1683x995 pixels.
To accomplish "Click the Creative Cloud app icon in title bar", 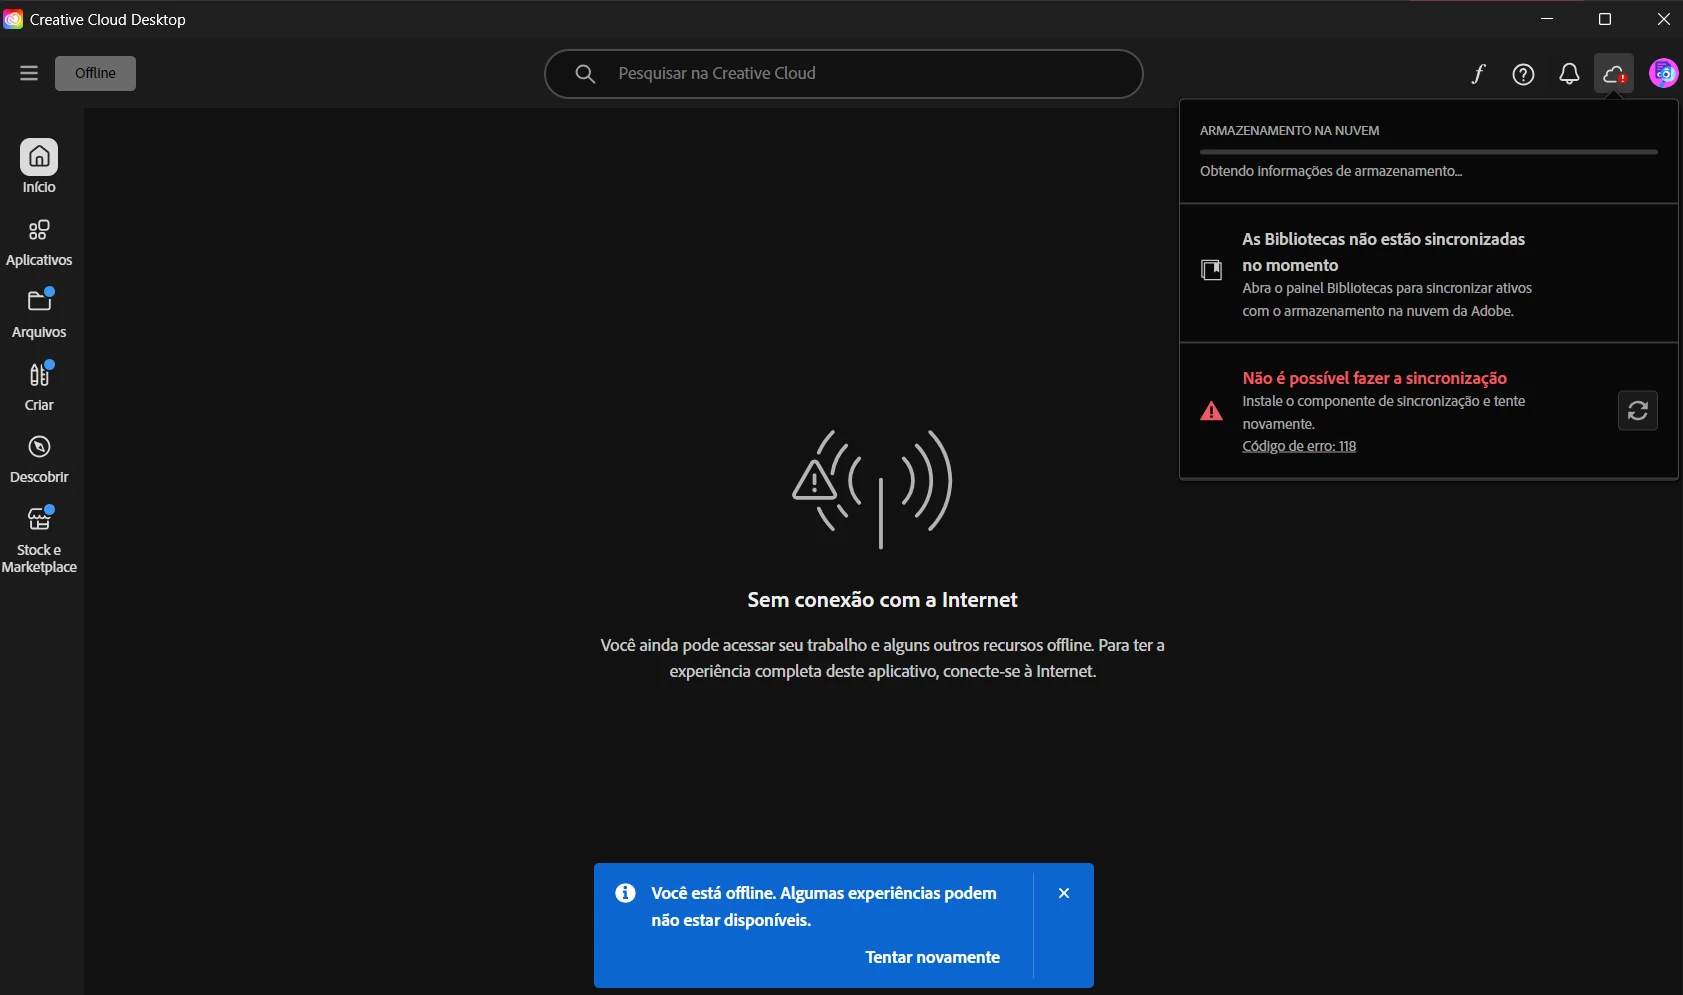I will 13,19.
